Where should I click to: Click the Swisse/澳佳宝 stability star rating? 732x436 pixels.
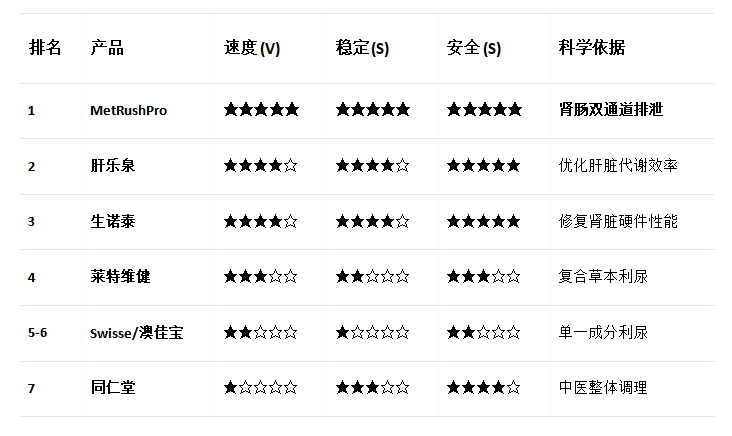pos(372,332)
